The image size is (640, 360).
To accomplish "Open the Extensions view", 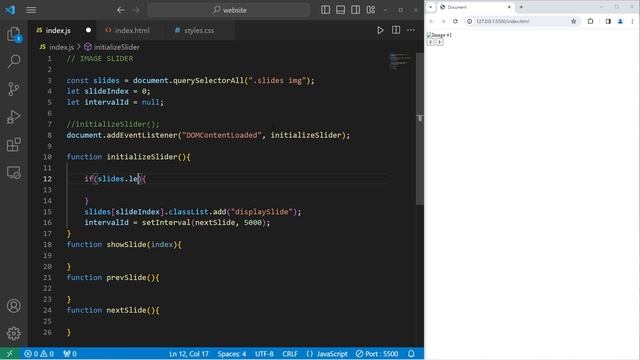I will tap(14, 144).
